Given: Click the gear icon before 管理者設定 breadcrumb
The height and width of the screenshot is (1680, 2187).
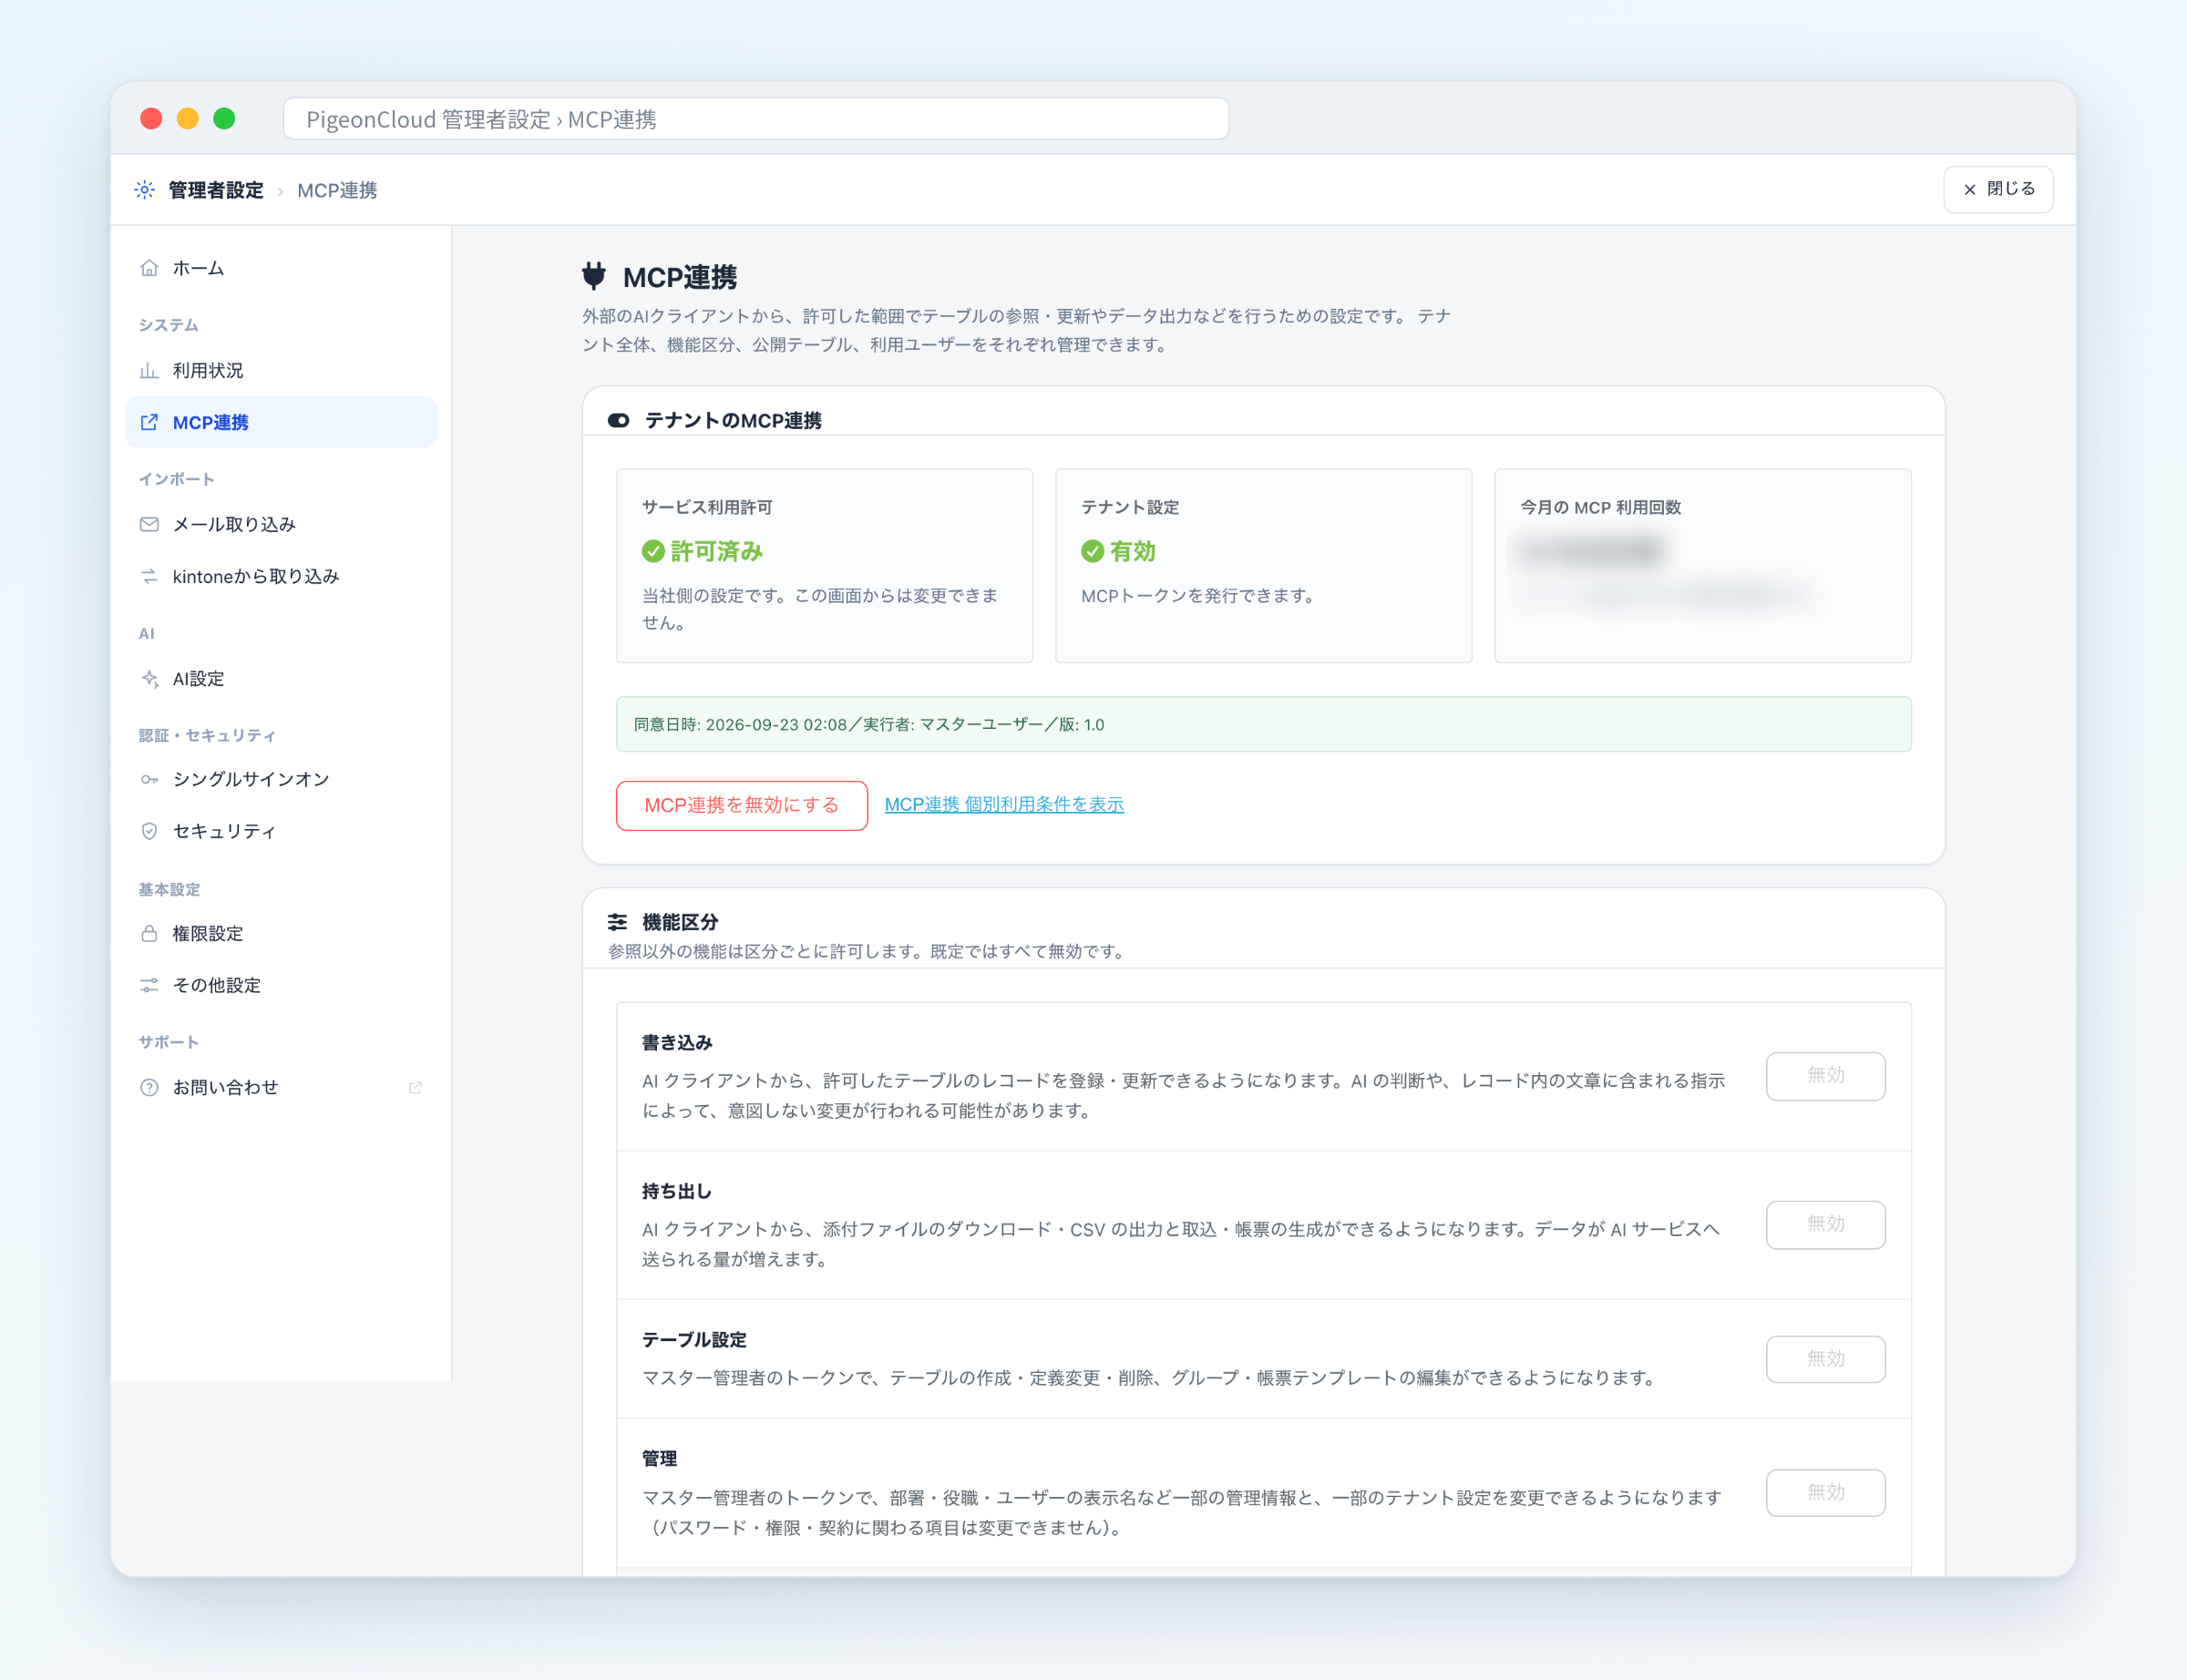Looking at the screenshot, I should (x=145, y=190).
